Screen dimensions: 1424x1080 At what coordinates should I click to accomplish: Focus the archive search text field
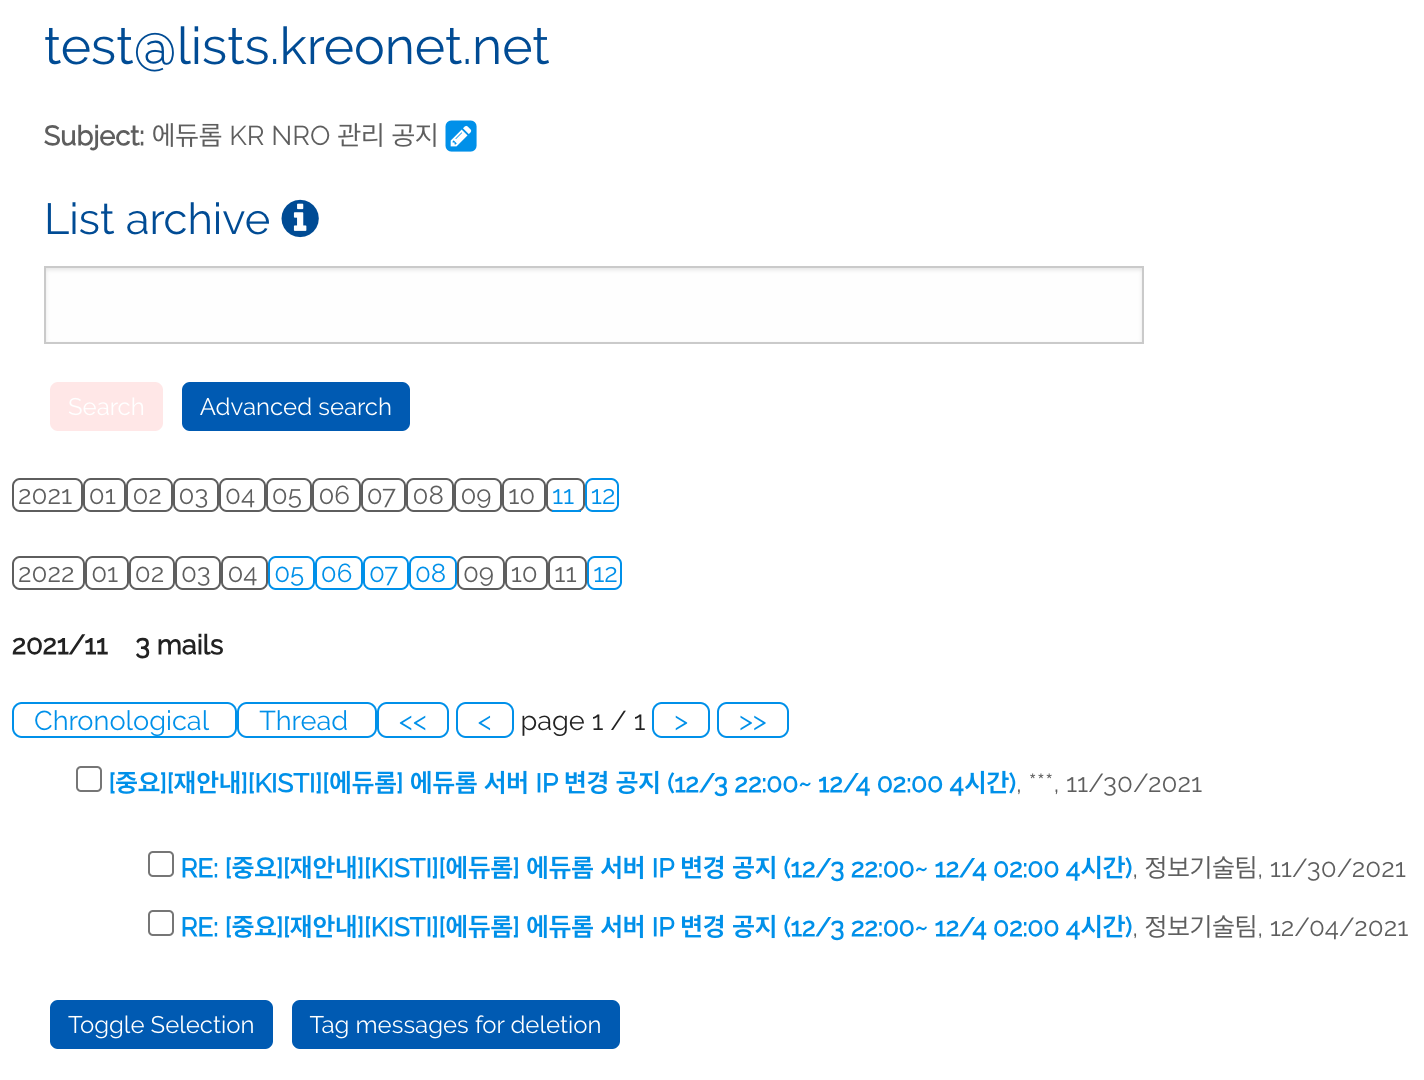(593, 305)
